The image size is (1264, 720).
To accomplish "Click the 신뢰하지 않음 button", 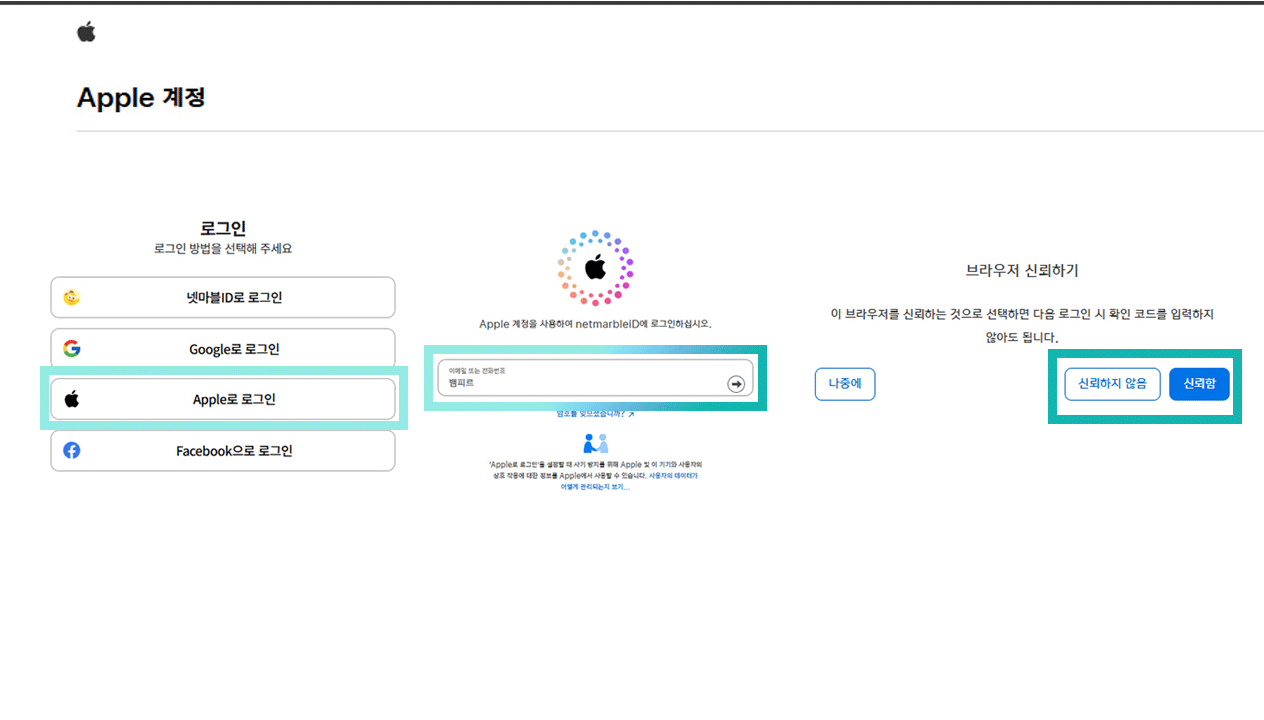I will [1111, 383].
